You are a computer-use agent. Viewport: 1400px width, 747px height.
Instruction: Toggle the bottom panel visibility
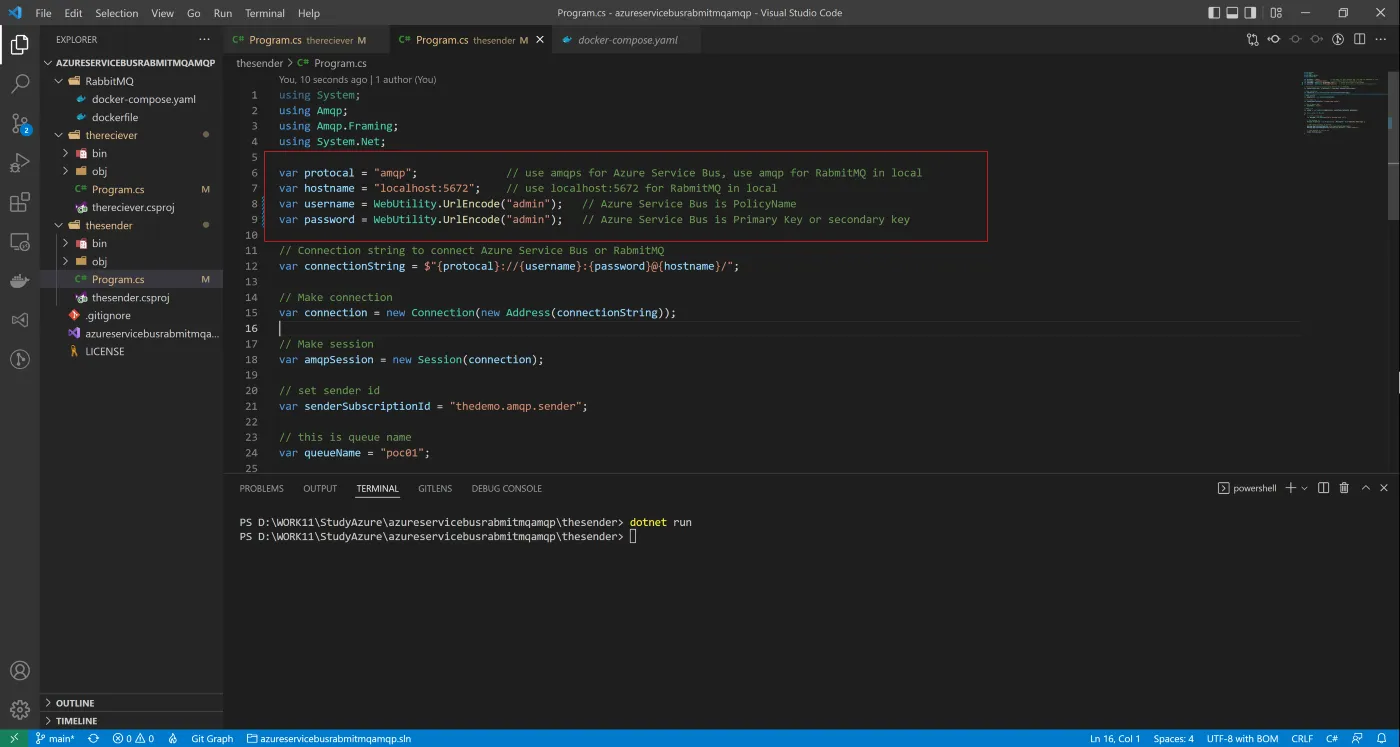1233,13
